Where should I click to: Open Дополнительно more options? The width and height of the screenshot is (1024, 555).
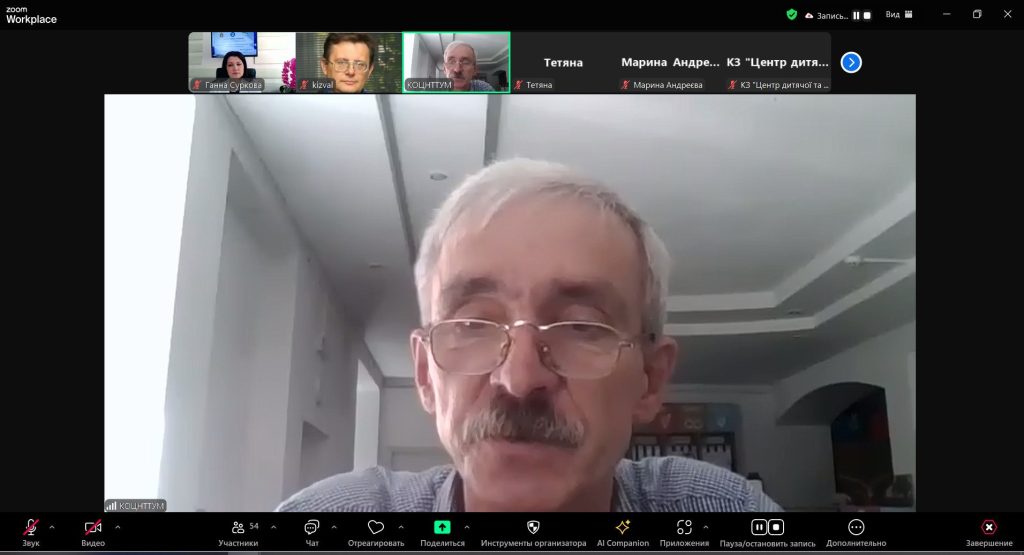(856, 528)
